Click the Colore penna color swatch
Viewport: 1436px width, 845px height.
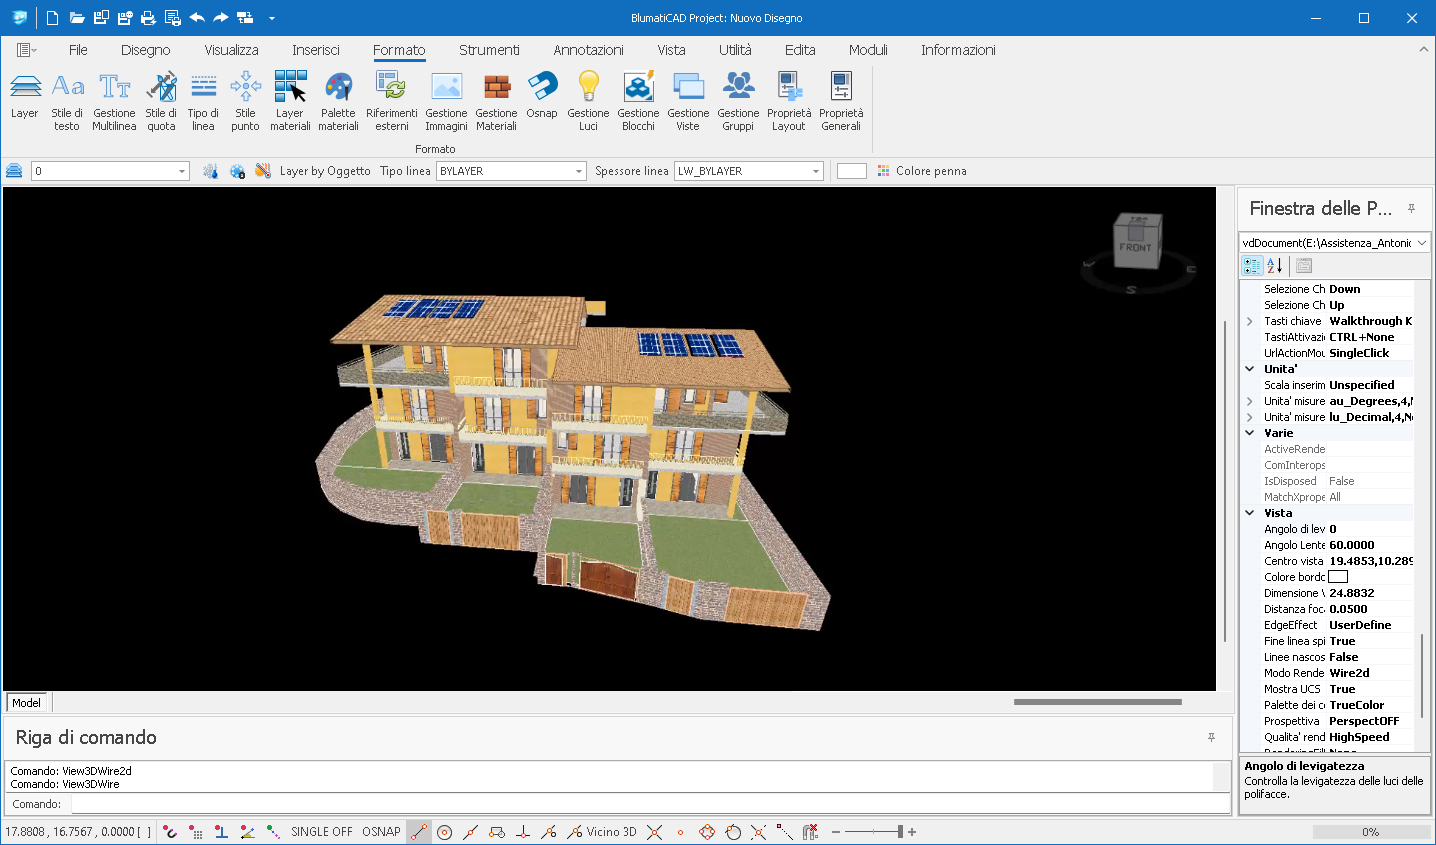(851, 171)
